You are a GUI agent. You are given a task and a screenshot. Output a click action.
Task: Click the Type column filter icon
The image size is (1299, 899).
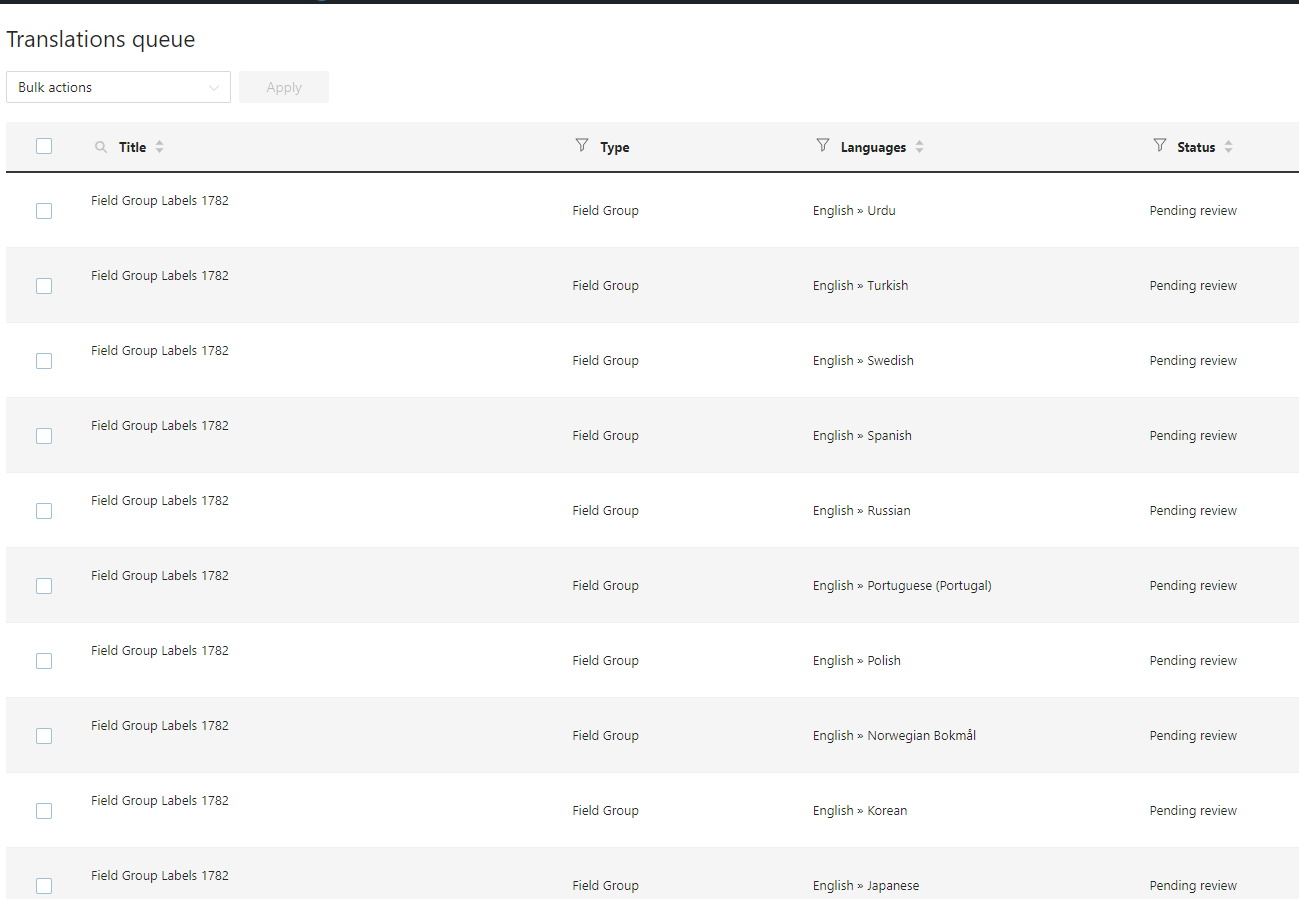click(x=582, y=145)
